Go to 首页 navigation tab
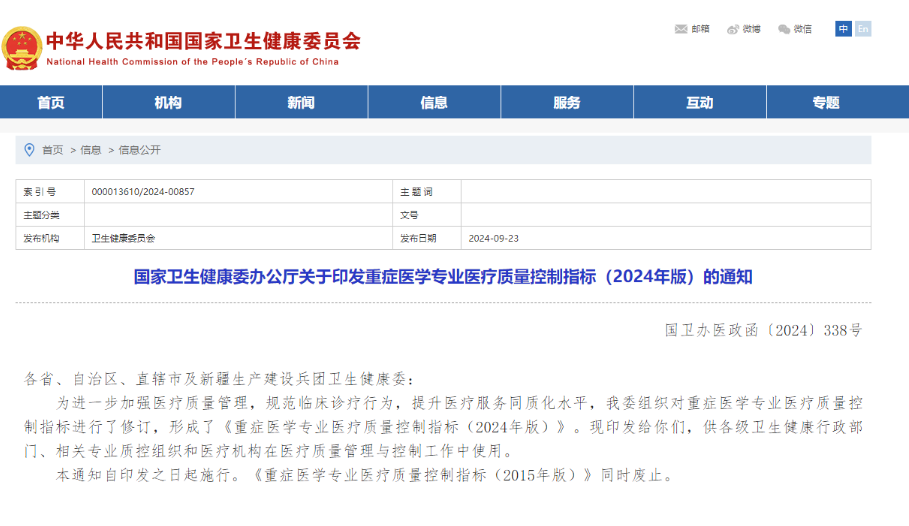Image resolution: width=909 pixels, height=526 pixels. (51, 102)
